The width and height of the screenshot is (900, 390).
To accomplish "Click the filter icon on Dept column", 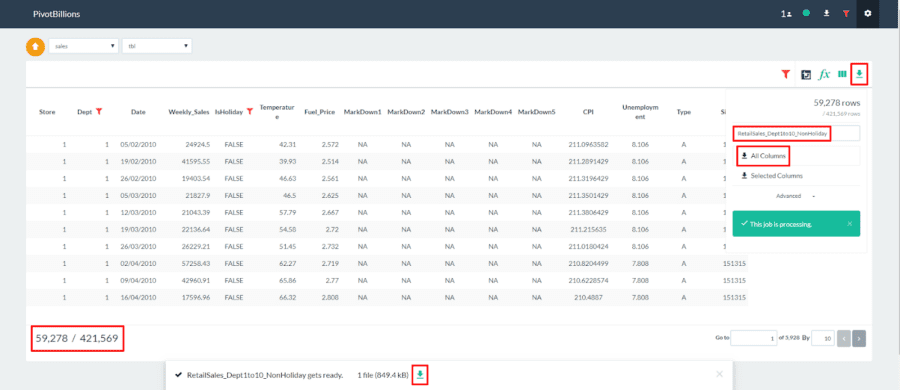I will (x=99, y=111).
